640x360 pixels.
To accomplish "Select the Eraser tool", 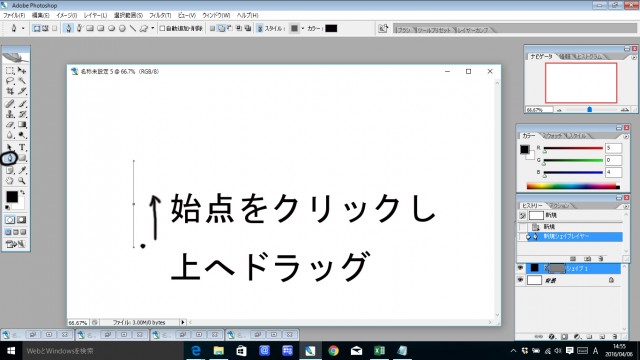I will point(10,124).
